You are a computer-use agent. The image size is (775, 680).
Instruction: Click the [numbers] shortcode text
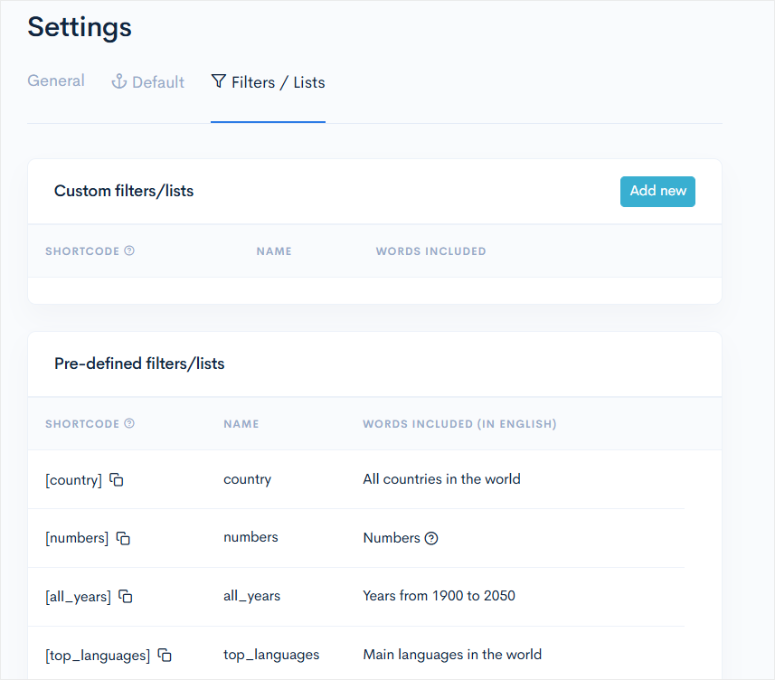click(77, 538)
